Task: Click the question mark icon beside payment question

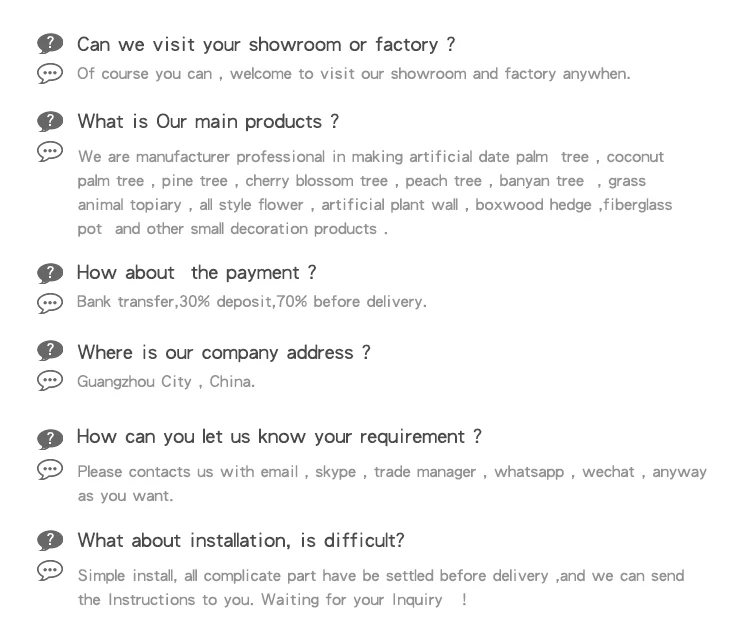Action: pos(50,273)
